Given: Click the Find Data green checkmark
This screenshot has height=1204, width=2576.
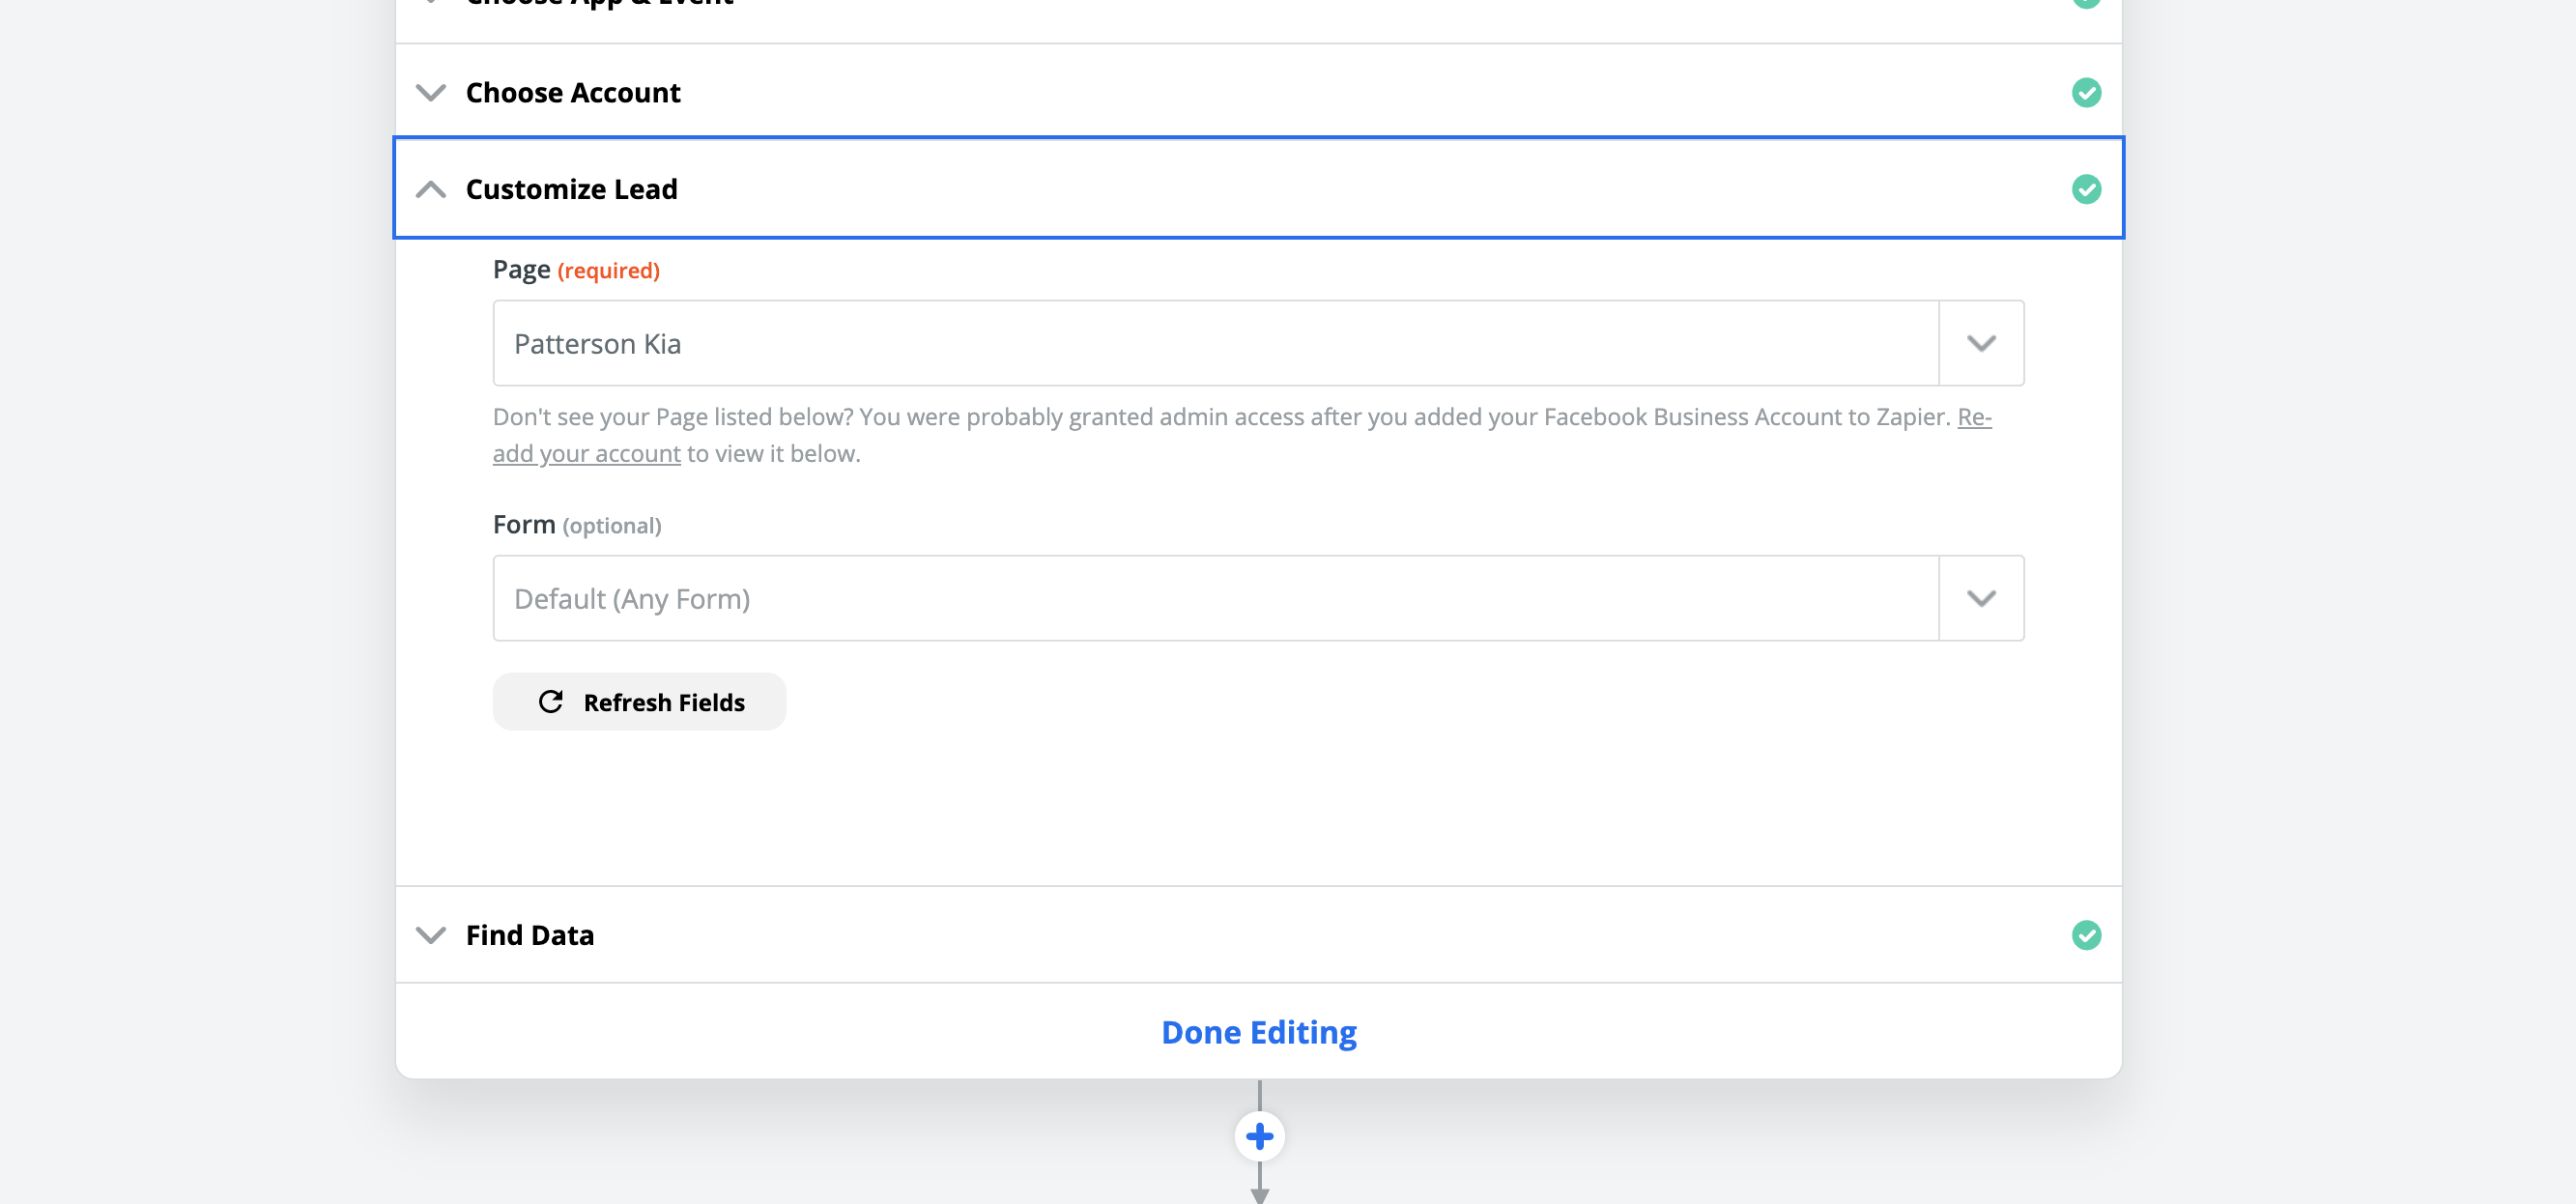Looking at the screenshot, I should pos(2086,935).
